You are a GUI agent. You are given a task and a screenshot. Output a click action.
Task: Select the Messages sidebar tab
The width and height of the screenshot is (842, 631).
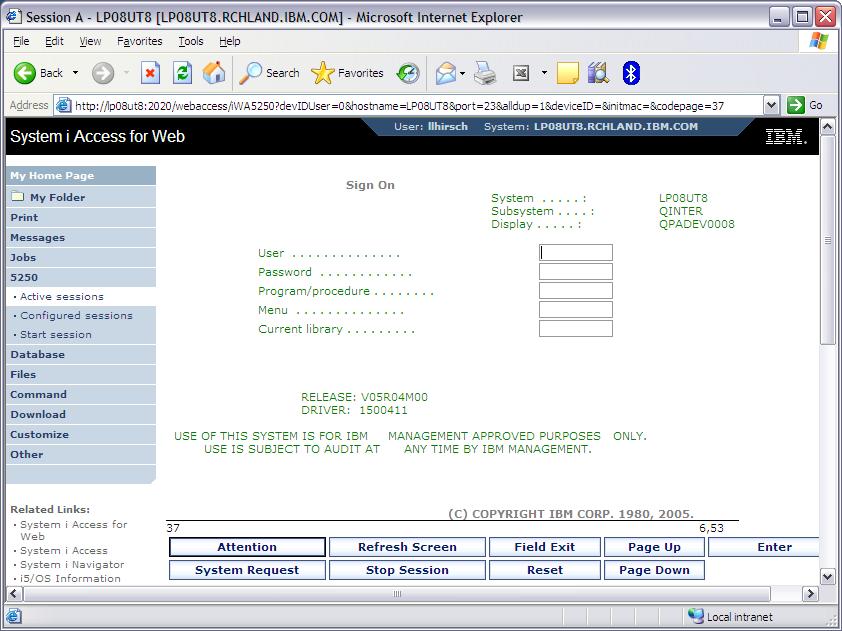(x=81, y=237)
